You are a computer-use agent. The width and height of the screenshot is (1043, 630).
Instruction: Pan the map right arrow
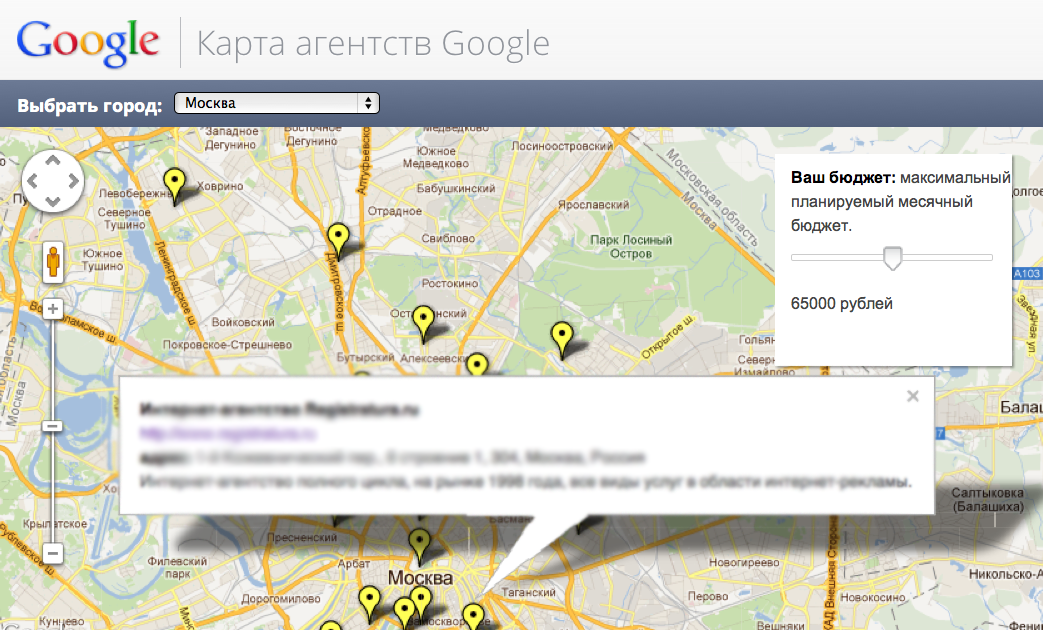pyautogui.click(x=73, y=180)
